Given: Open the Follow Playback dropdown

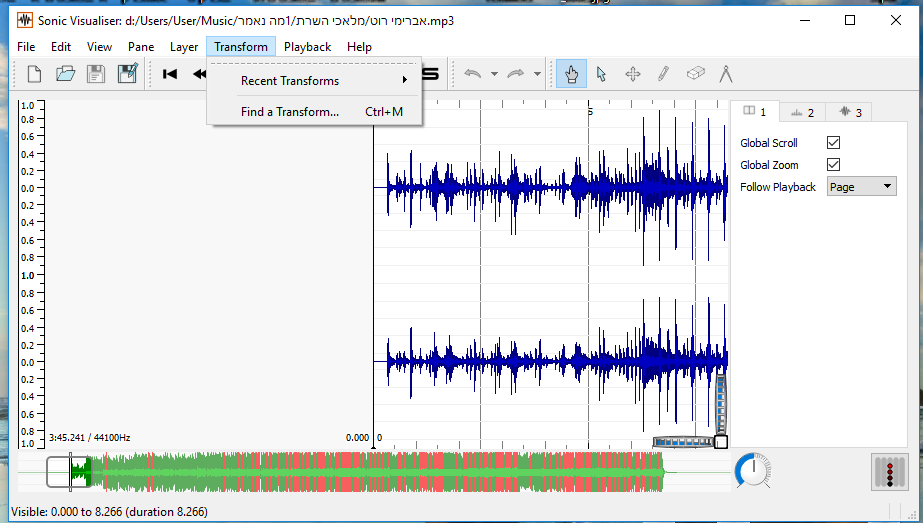Looking at the screenshot, I should (x=861, y=187).
